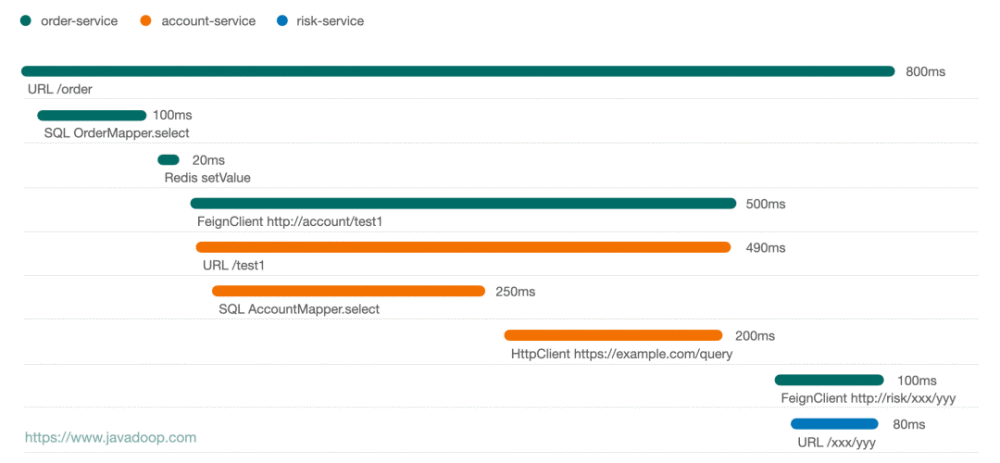Select the 'URL /order' span label
This screenshot has width=1000, height=463.
coord(60,89)
